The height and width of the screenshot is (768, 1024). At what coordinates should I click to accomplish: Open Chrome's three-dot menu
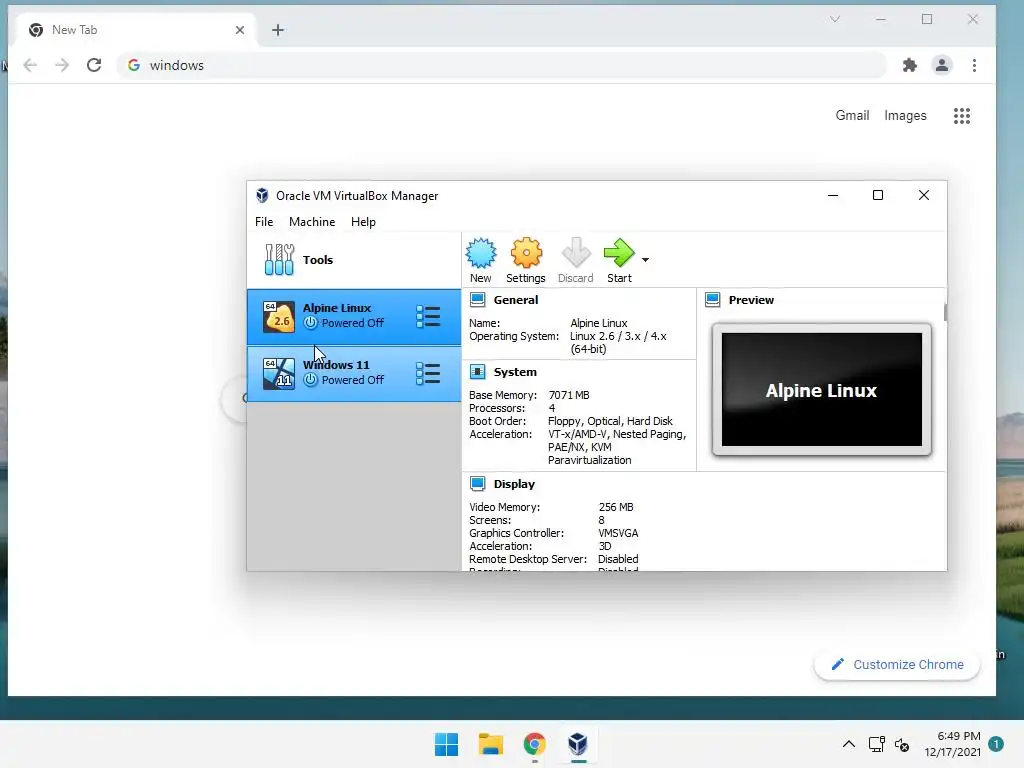click(974, 65)
